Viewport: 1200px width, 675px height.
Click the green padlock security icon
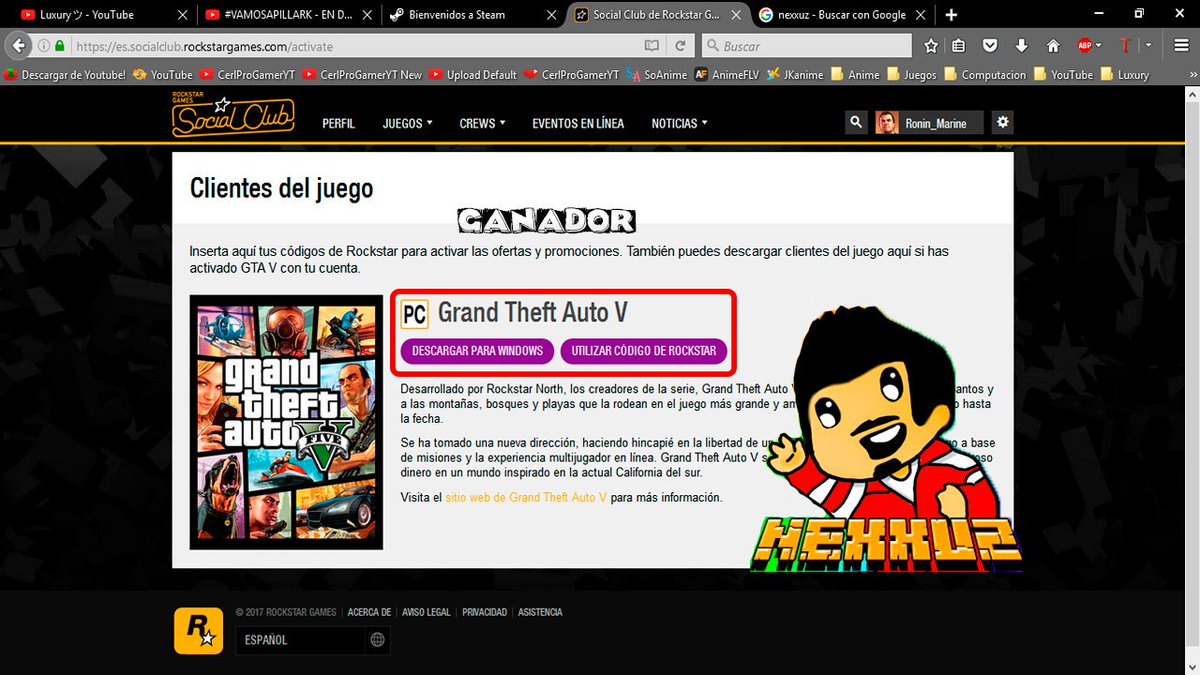point(60,46)
